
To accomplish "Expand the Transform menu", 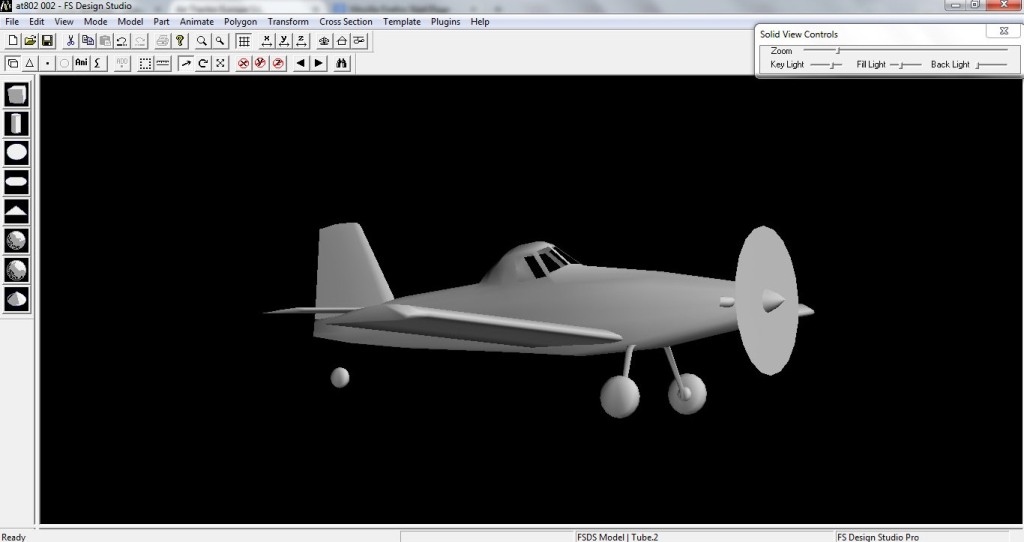I will click(288, 21).
